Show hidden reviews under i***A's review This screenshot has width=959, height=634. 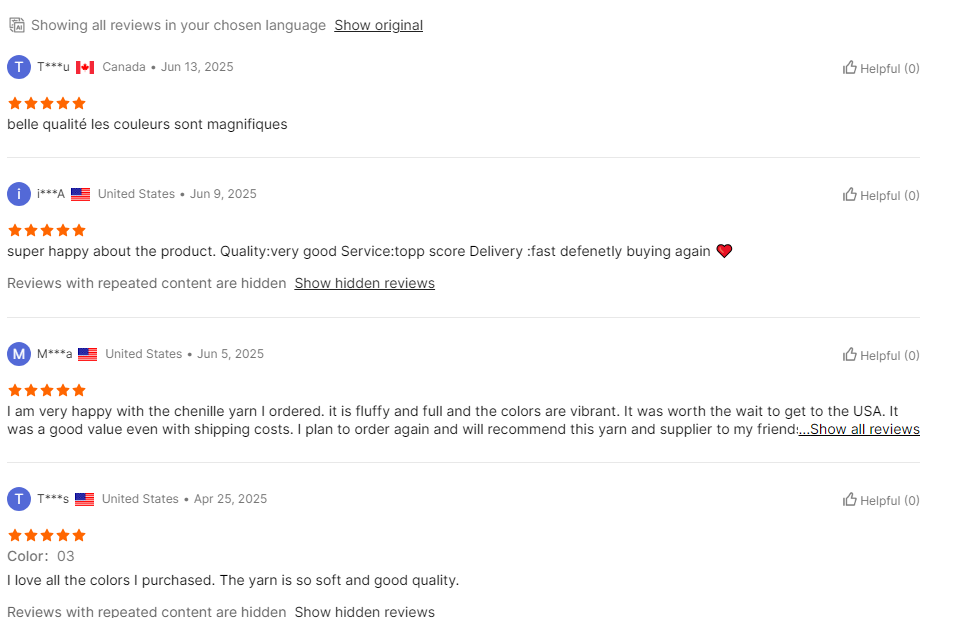point(364,283)
